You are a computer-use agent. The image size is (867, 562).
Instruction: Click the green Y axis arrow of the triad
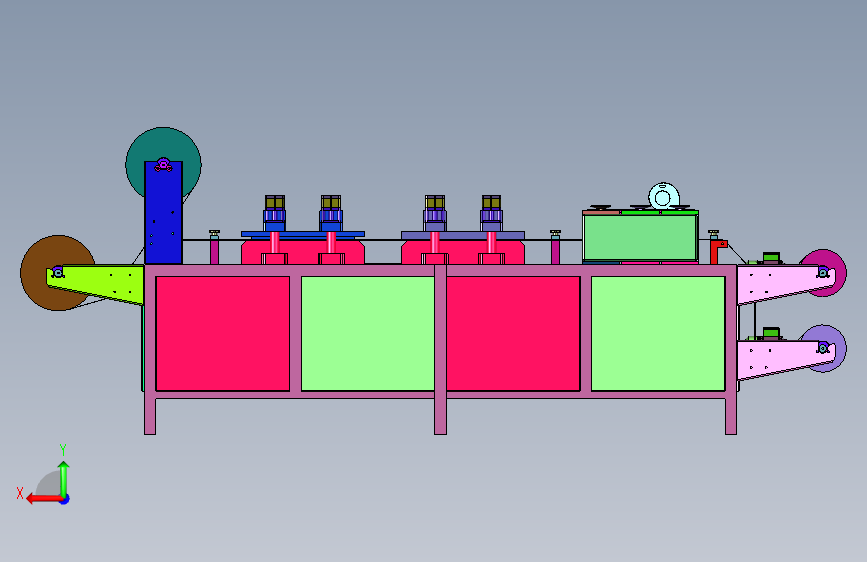[64, 479]
